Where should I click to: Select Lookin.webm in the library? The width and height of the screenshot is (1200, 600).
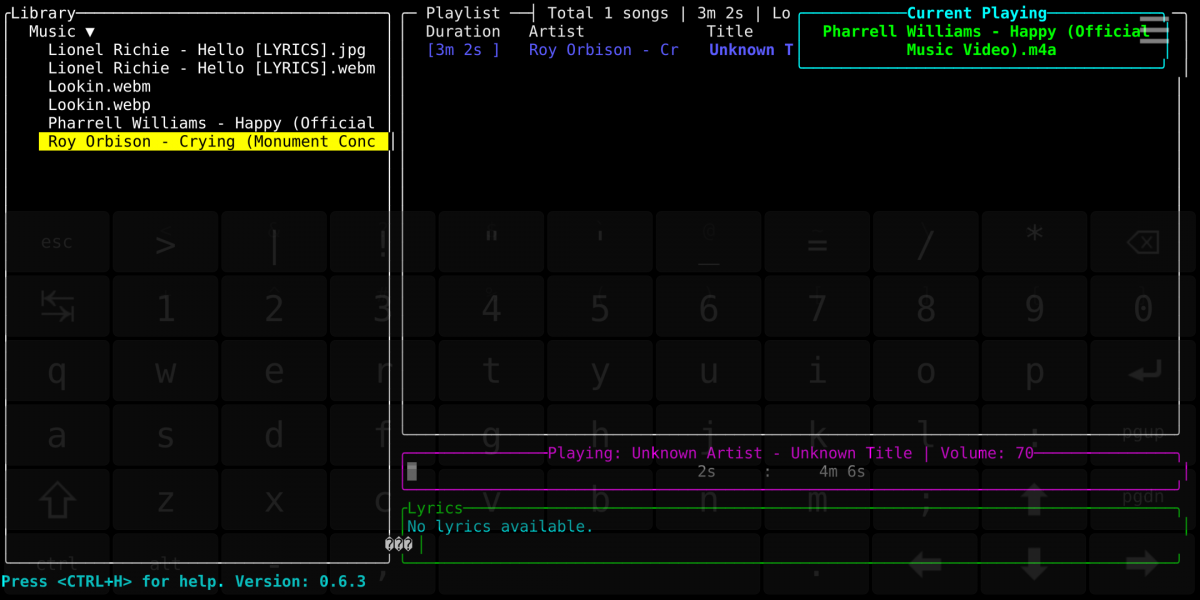(99, 86)
